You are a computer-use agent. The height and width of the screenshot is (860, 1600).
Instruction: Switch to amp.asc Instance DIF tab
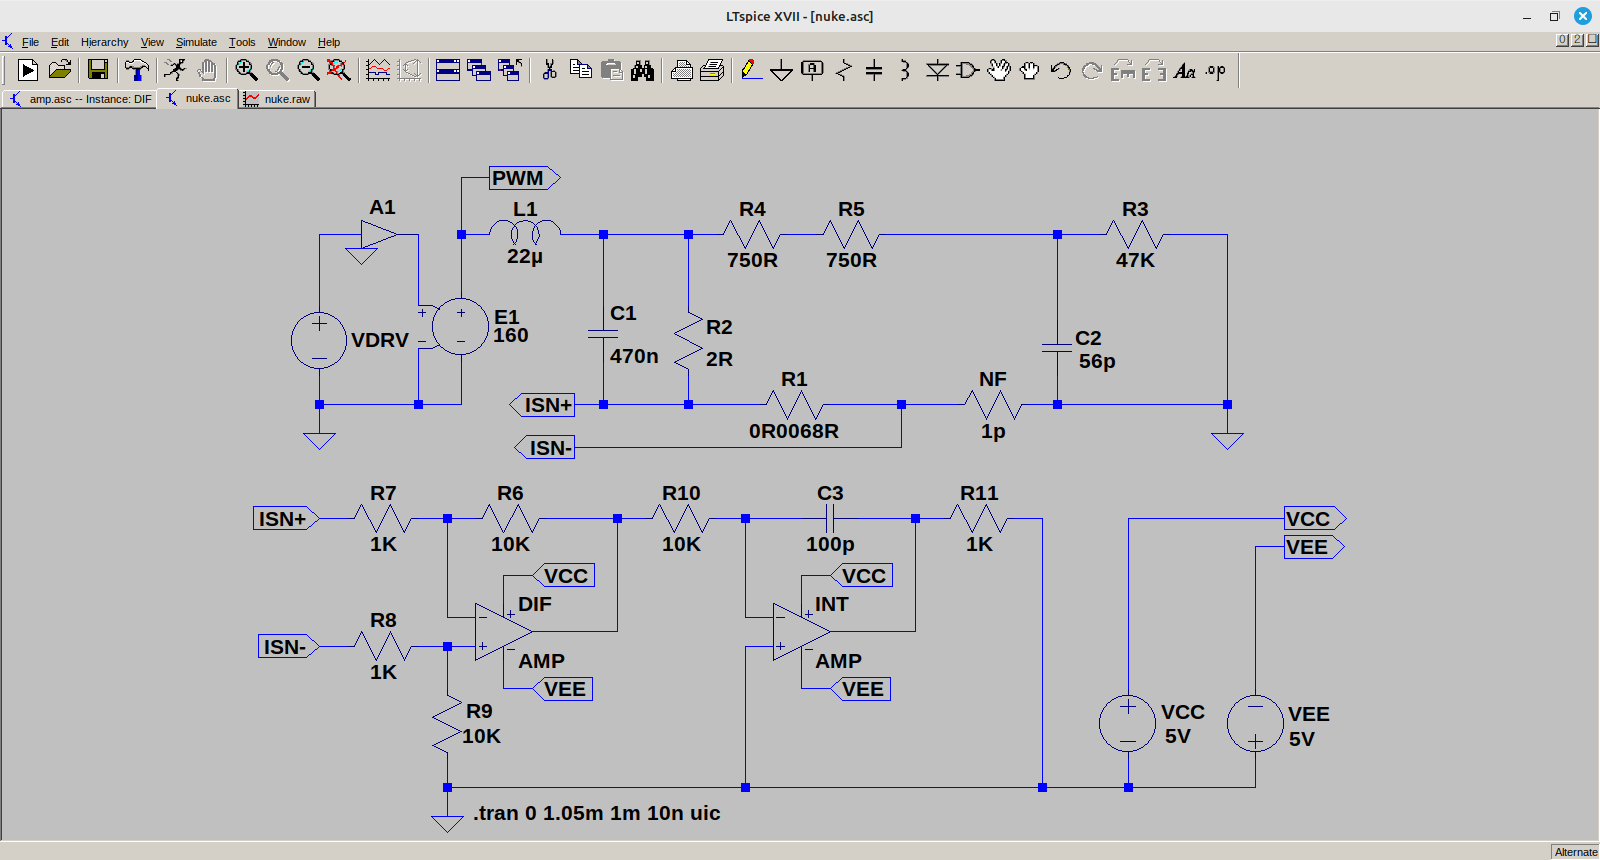point(80,99)
